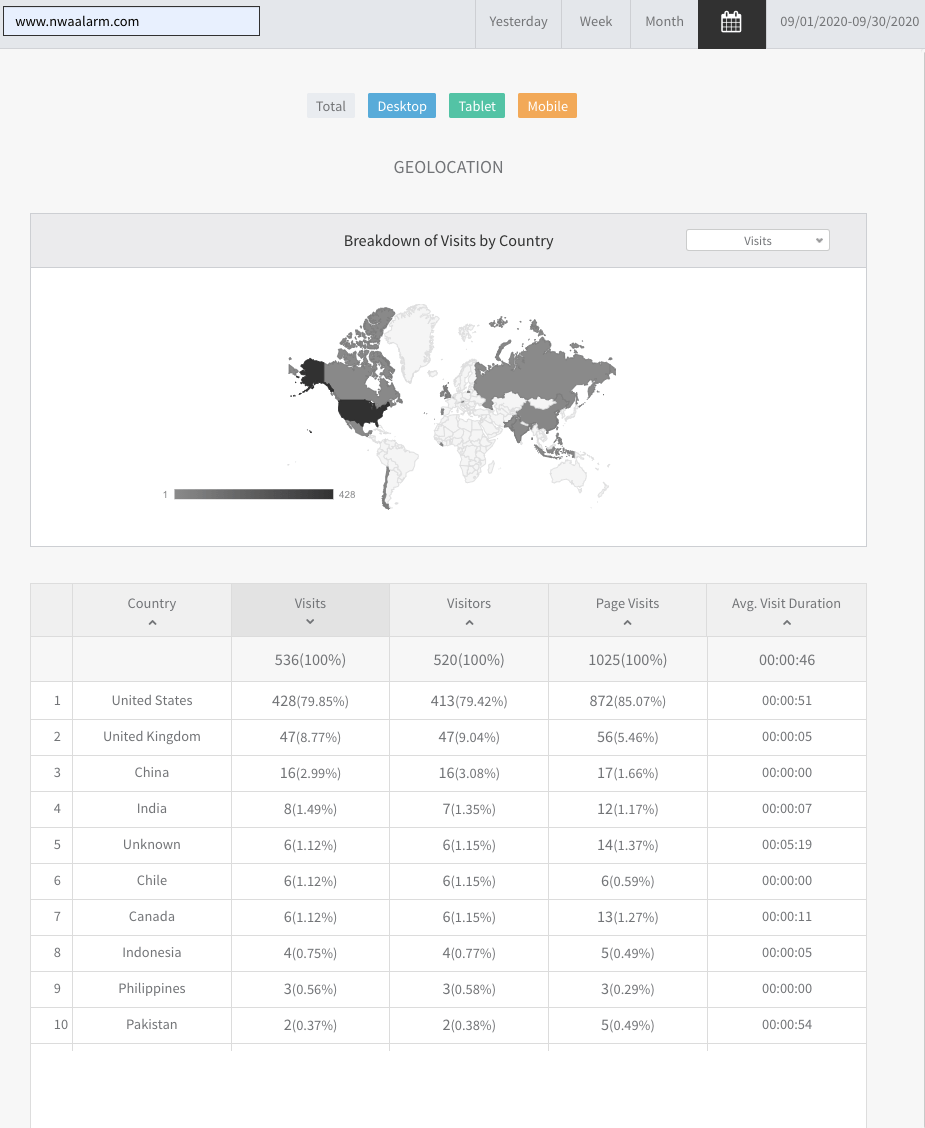The height and width of the screenshot is (1128, 925).
Task: Sort table by Visits column
Action: pyautogui.click(x=310, y=610)
